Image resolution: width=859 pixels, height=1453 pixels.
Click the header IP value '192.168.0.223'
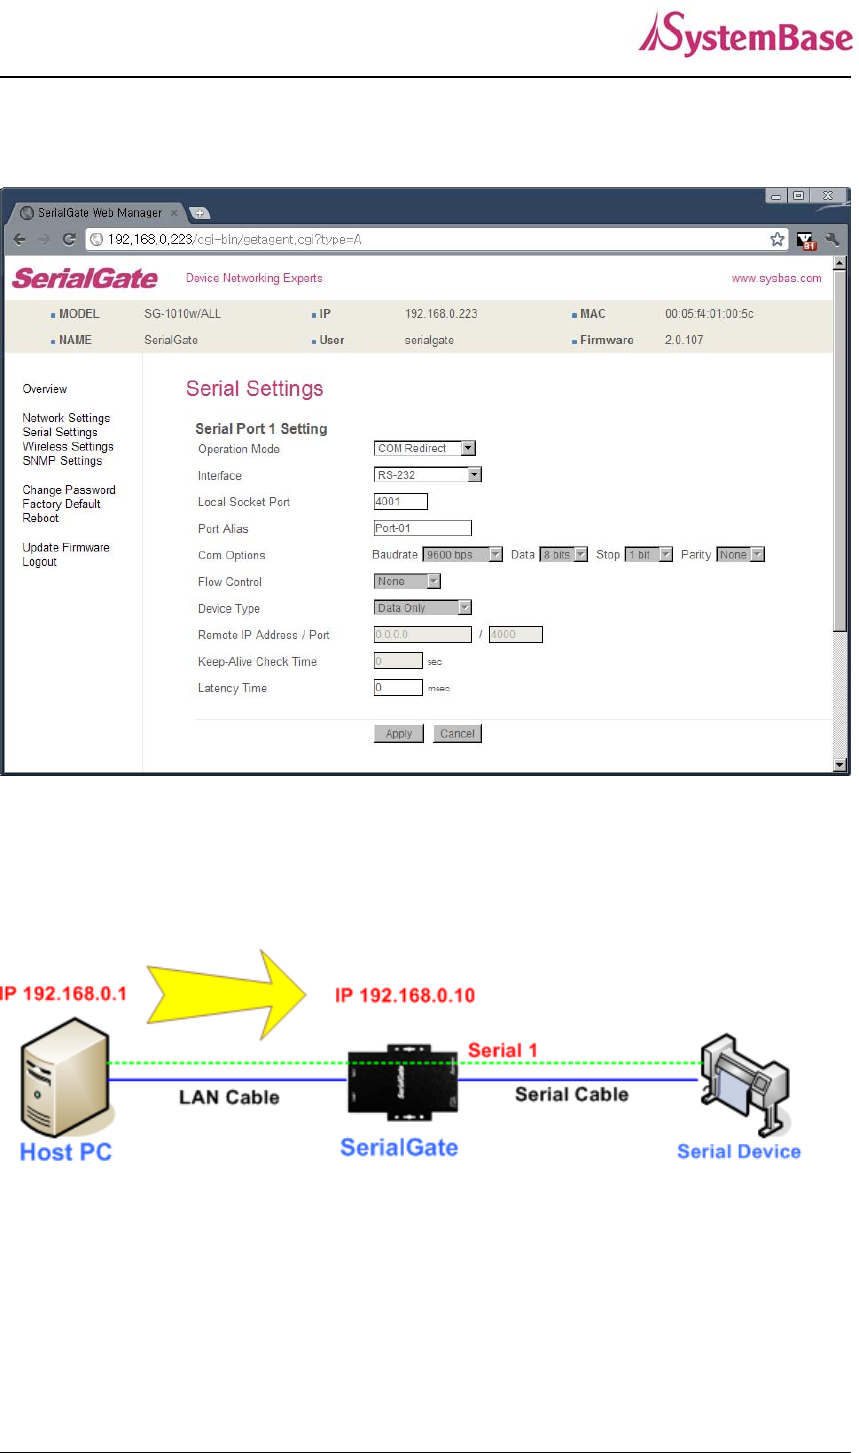point(441,314)
